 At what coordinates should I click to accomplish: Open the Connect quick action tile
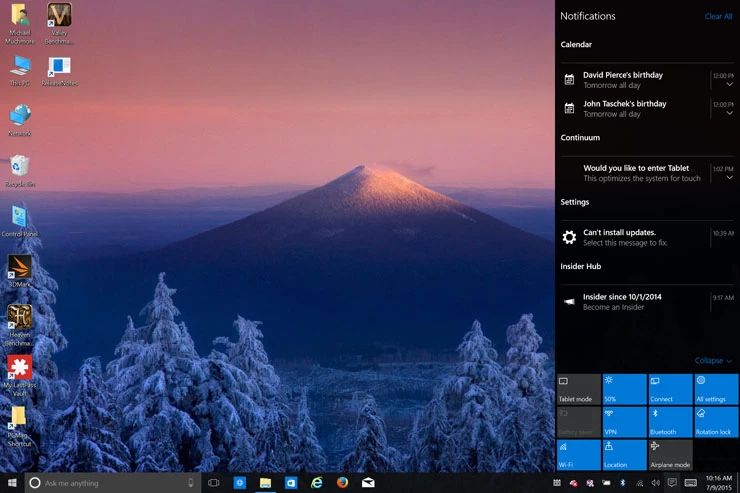coord(670,389)
